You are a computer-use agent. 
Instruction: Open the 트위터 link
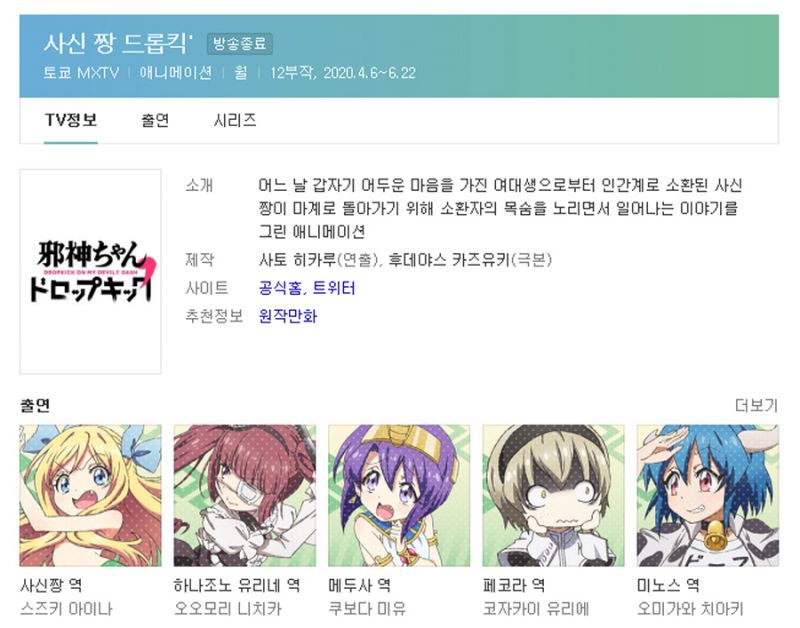point(334,288)
